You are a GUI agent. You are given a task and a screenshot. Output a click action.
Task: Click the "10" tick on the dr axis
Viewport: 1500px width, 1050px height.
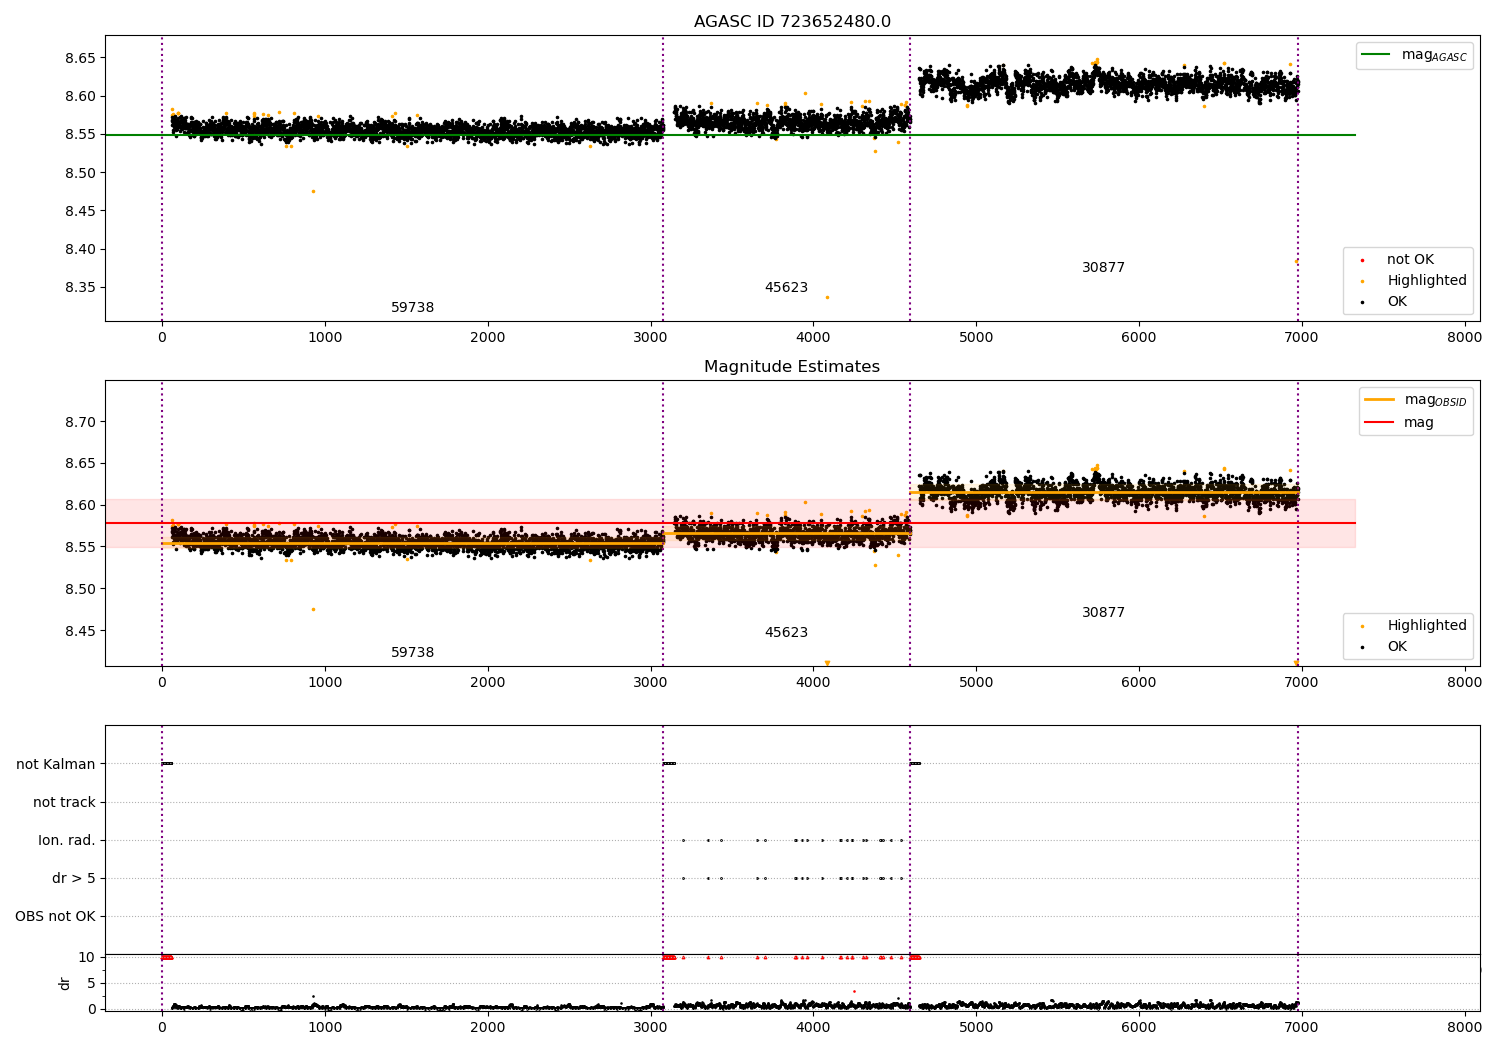[x=87, y=958]
